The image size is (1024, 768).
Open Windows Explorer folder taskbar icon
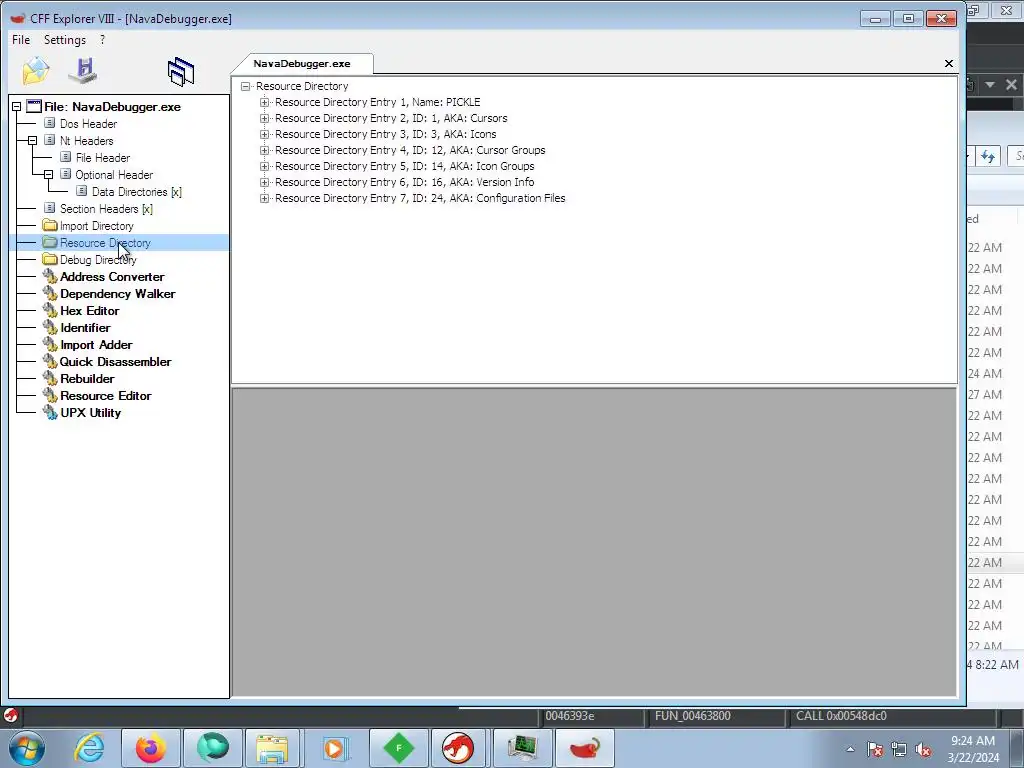tap(272, 748)
